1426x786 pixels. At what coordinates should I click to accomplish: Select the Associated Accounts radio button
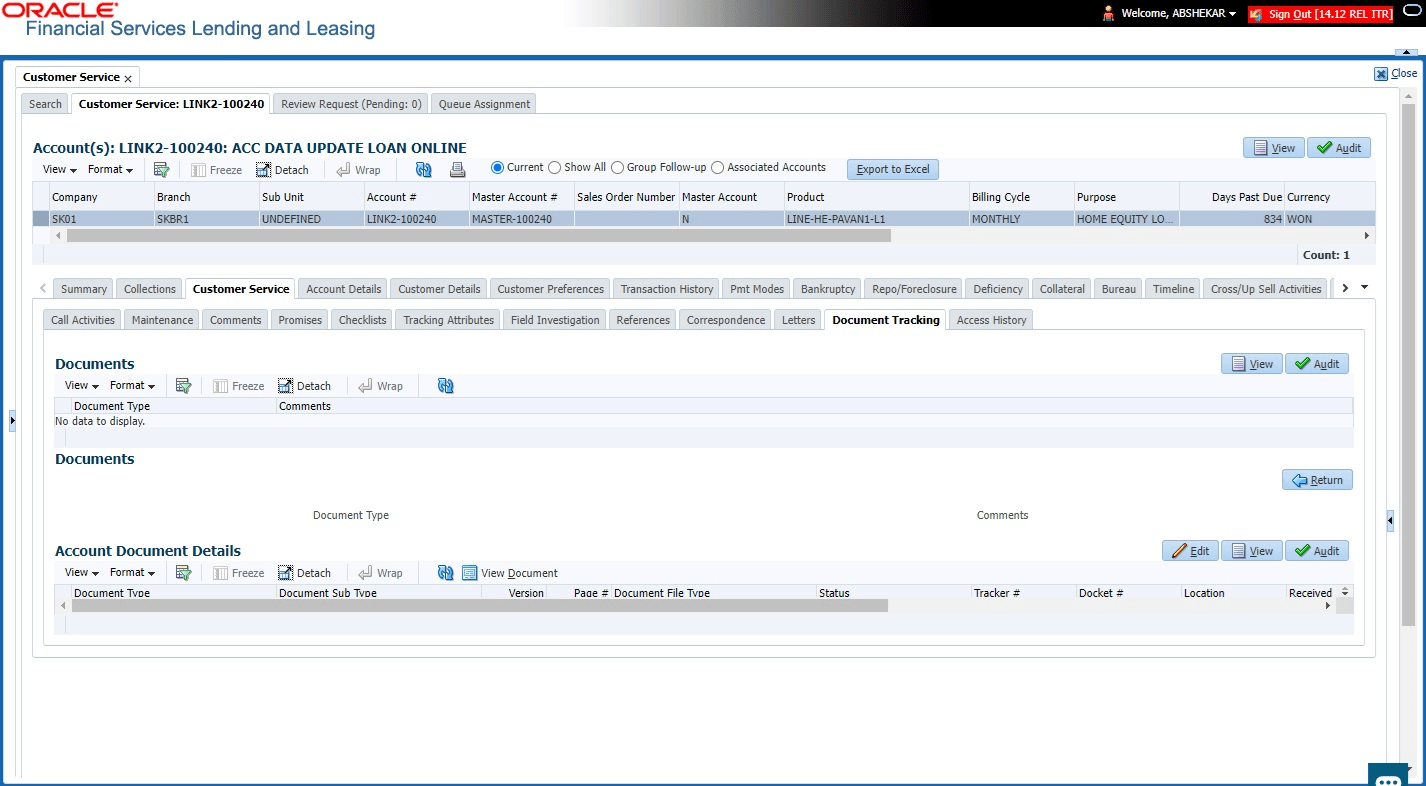(x=717, y=168)
